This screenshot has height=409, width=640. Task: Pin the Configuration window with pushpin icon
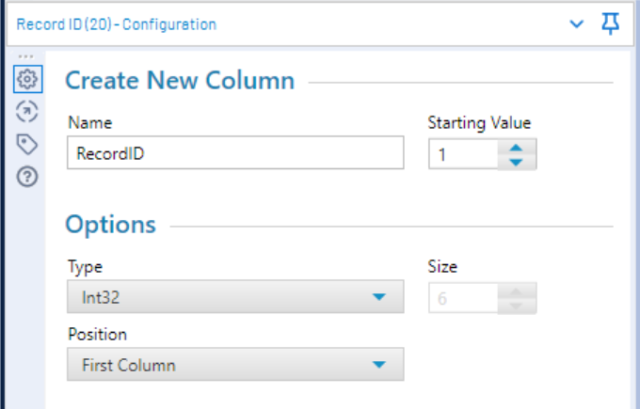pos(610,23)
